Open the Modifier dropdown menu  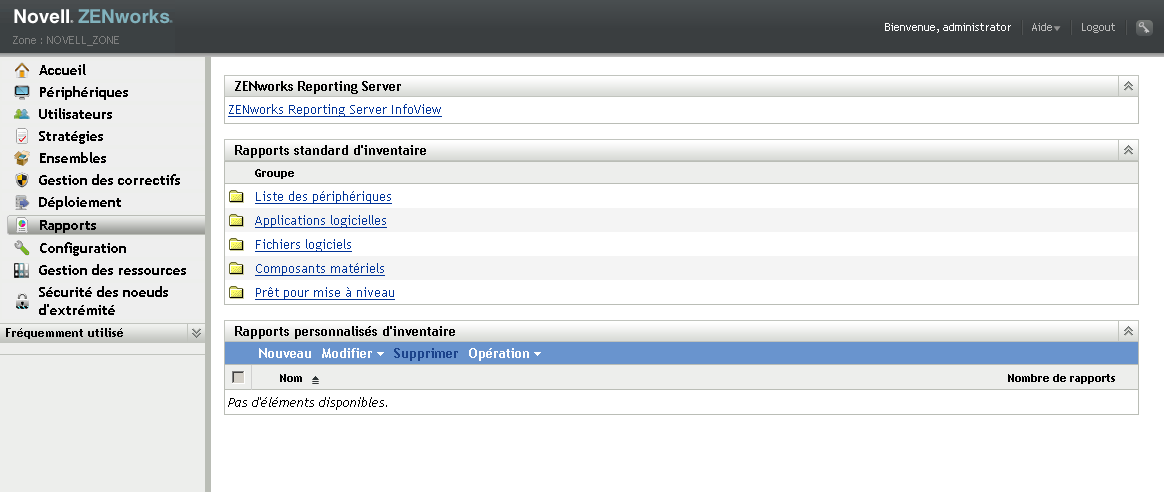352,354
